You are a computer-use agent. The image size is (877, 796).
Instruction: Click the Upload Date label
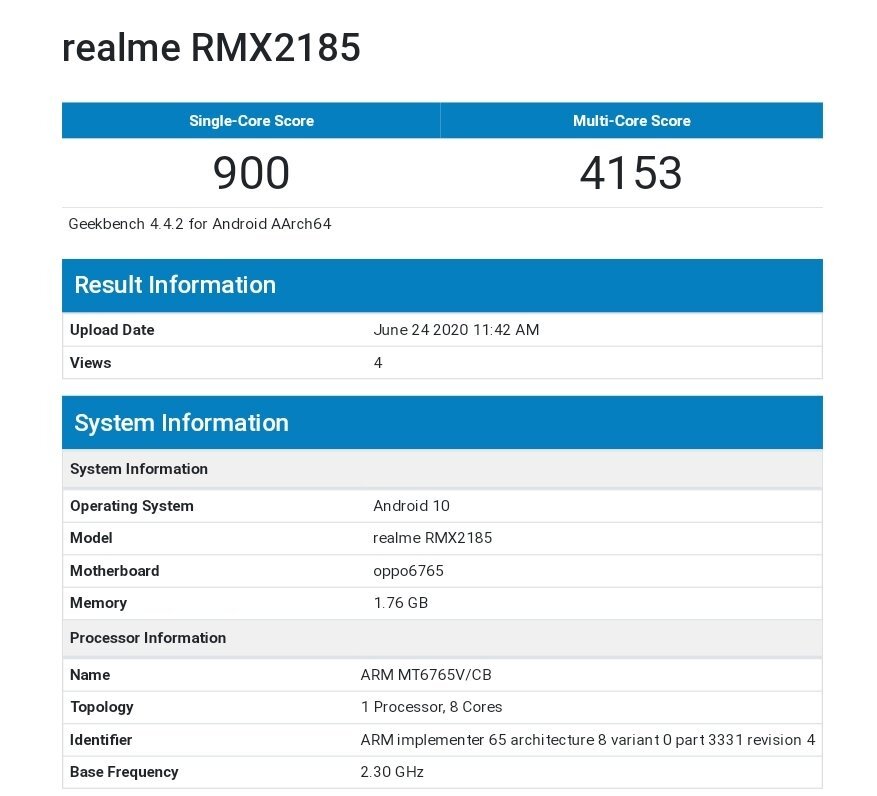112,329
